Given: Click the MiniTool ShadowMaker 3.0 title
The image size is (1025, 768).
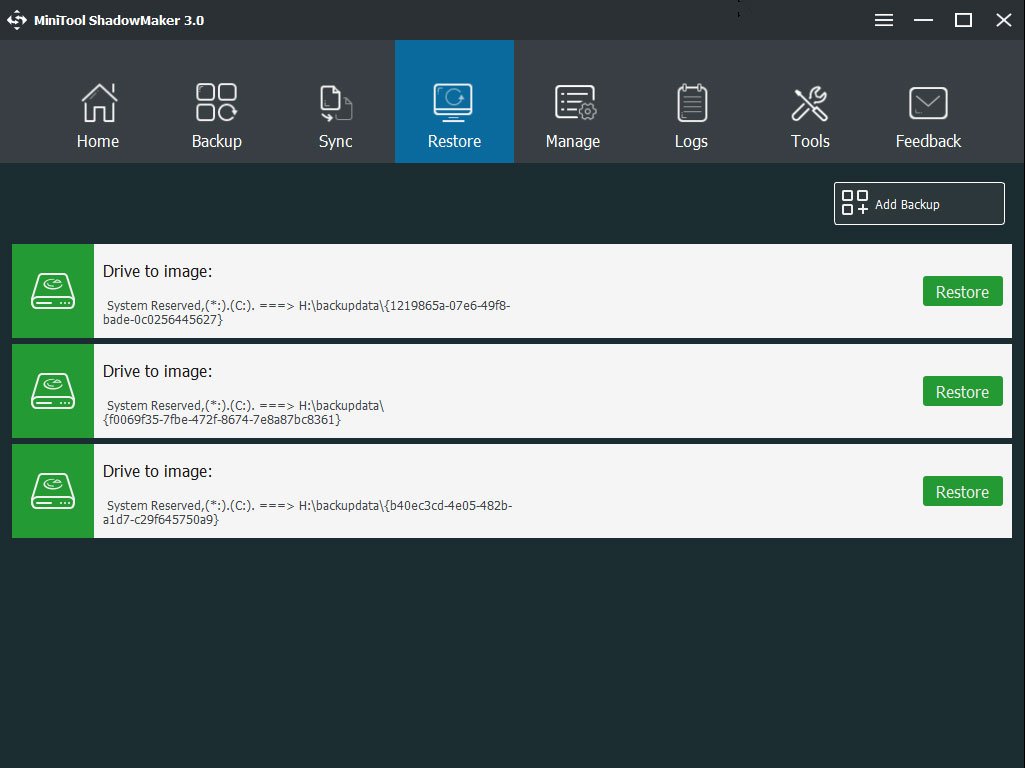Looking at the screenshot, I should click(119, 20).
